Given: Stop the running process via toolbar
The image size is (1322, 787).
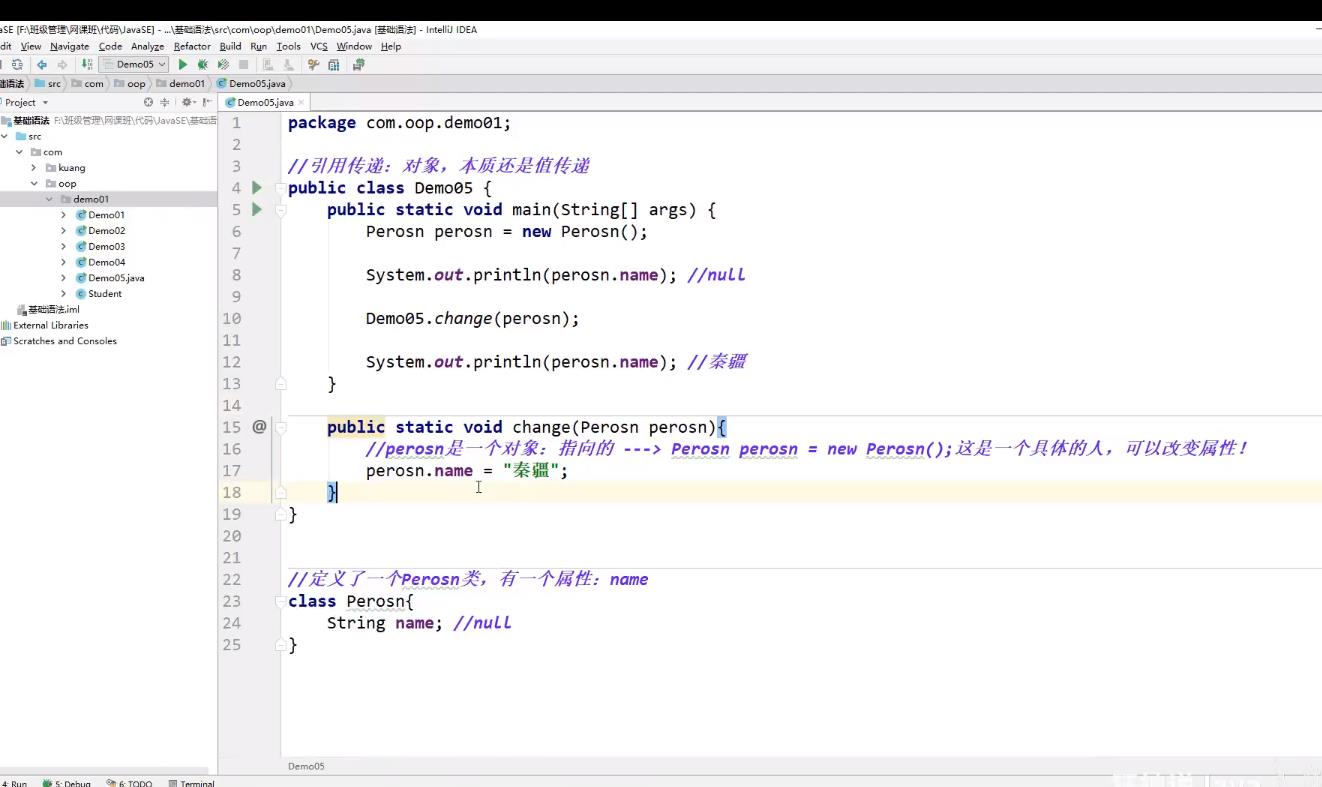Looking at the screenshot, I should [x=243, y=64].
